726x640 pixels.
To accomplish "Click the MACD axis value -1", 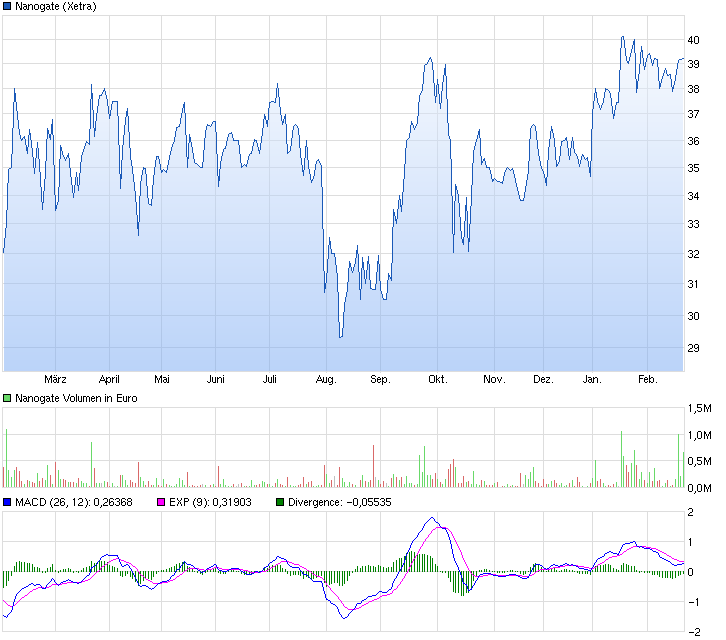I will (693, 602).
